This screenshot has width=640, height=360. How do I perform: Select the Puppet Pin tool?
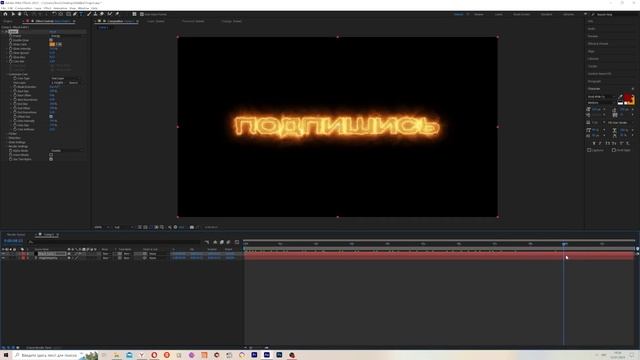point(117,14)
